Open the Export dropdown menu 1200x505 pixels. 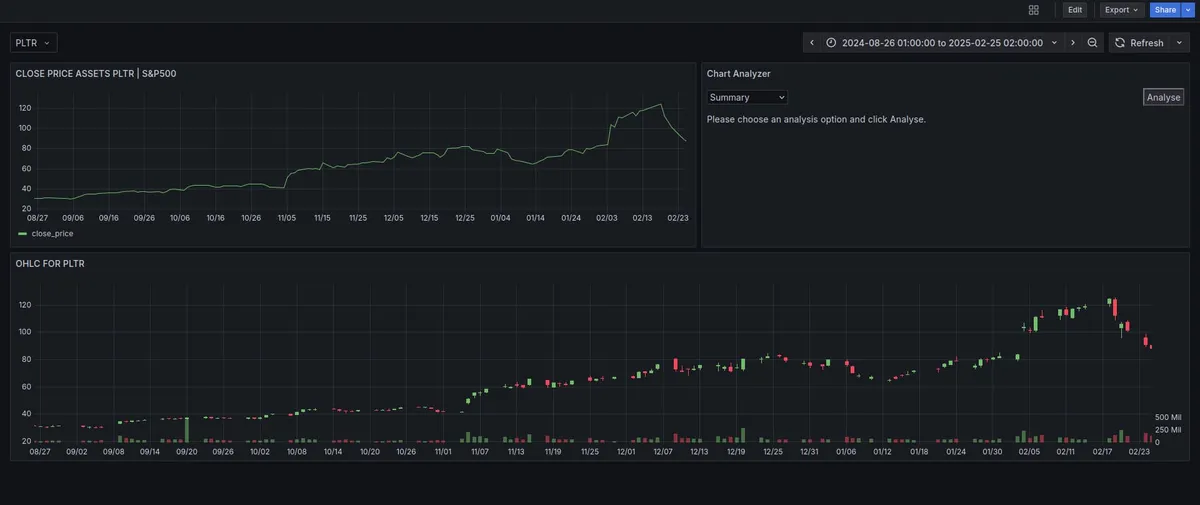pos(1122,10)
